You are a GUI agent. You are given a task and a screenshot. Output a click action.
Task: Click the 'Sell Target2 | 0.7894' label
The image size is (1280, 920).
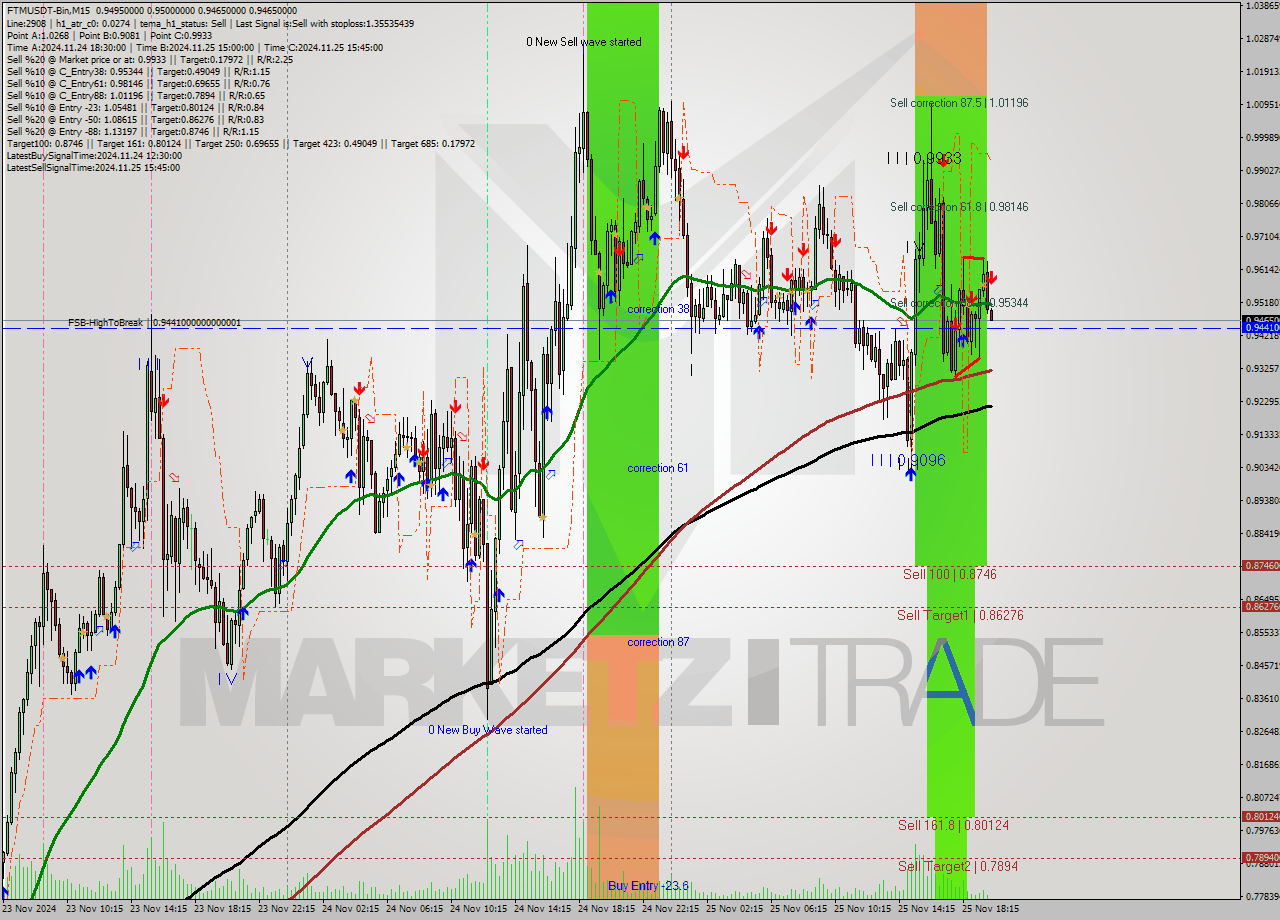[x=958, y=867]
